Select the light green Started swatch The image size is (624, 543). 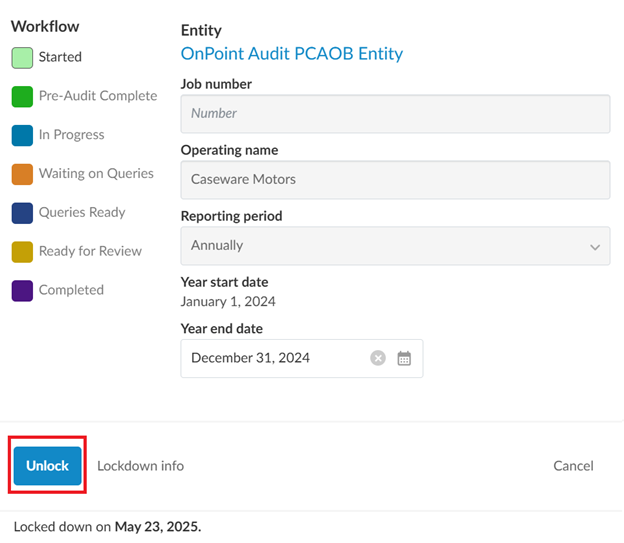click(22, 58)
